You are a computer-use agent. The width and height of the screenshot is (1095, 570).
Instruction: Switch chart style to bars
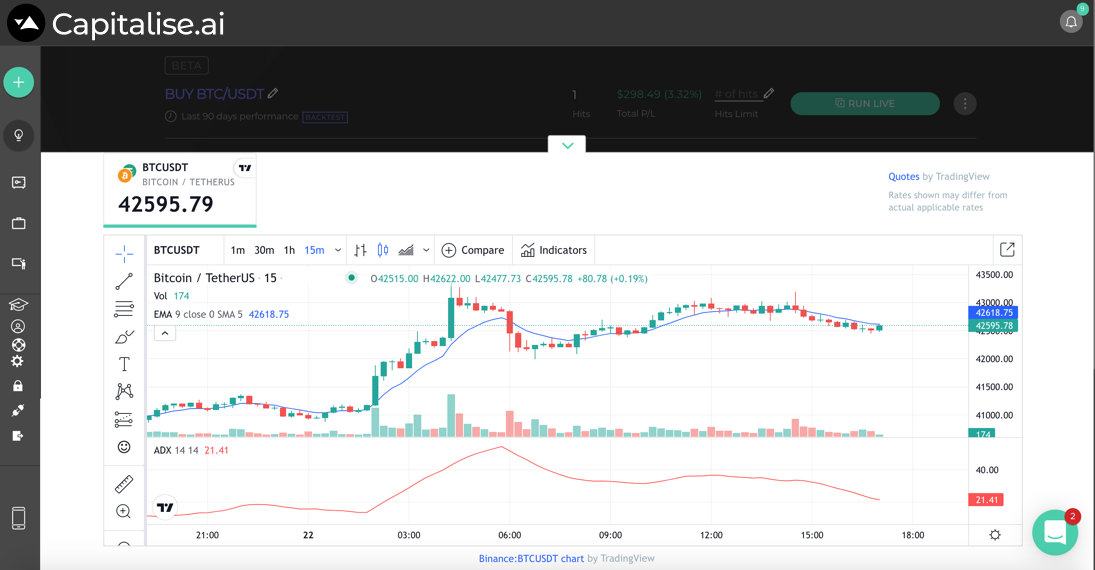click(x=360, y=250)
